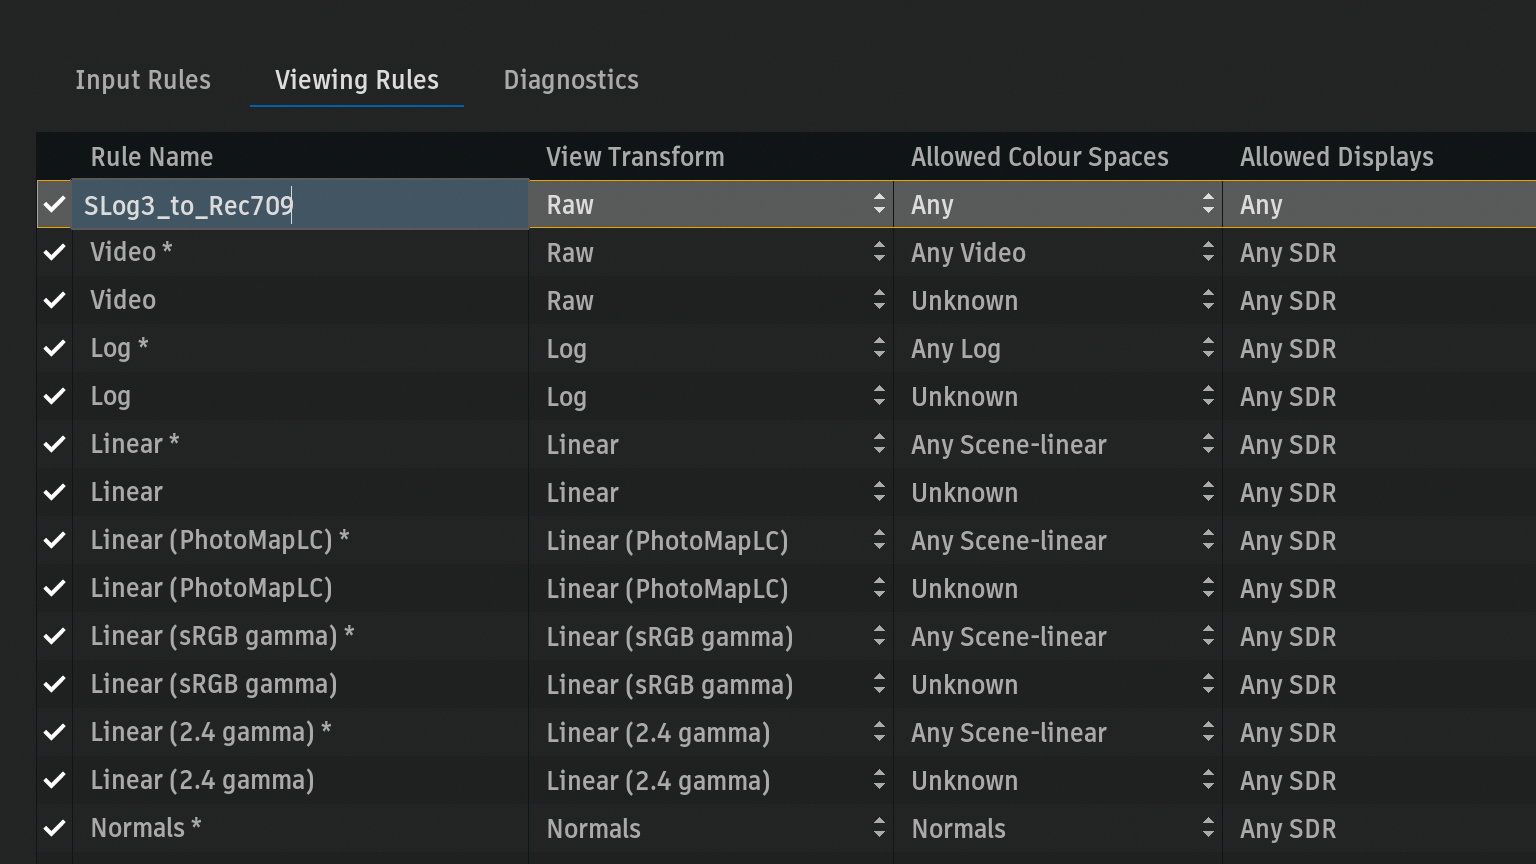The image size is (1536, 864).
Task: Click the View Transform column header
Action: (x=635, y=157)
